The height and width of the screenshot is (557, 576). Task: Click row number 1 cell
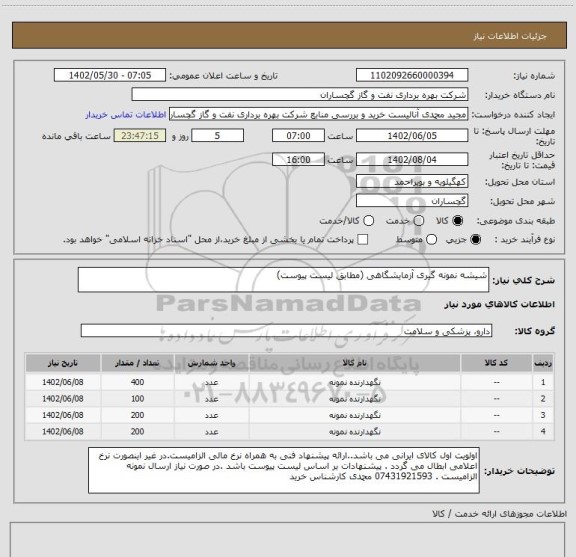(x=543, y=382)
